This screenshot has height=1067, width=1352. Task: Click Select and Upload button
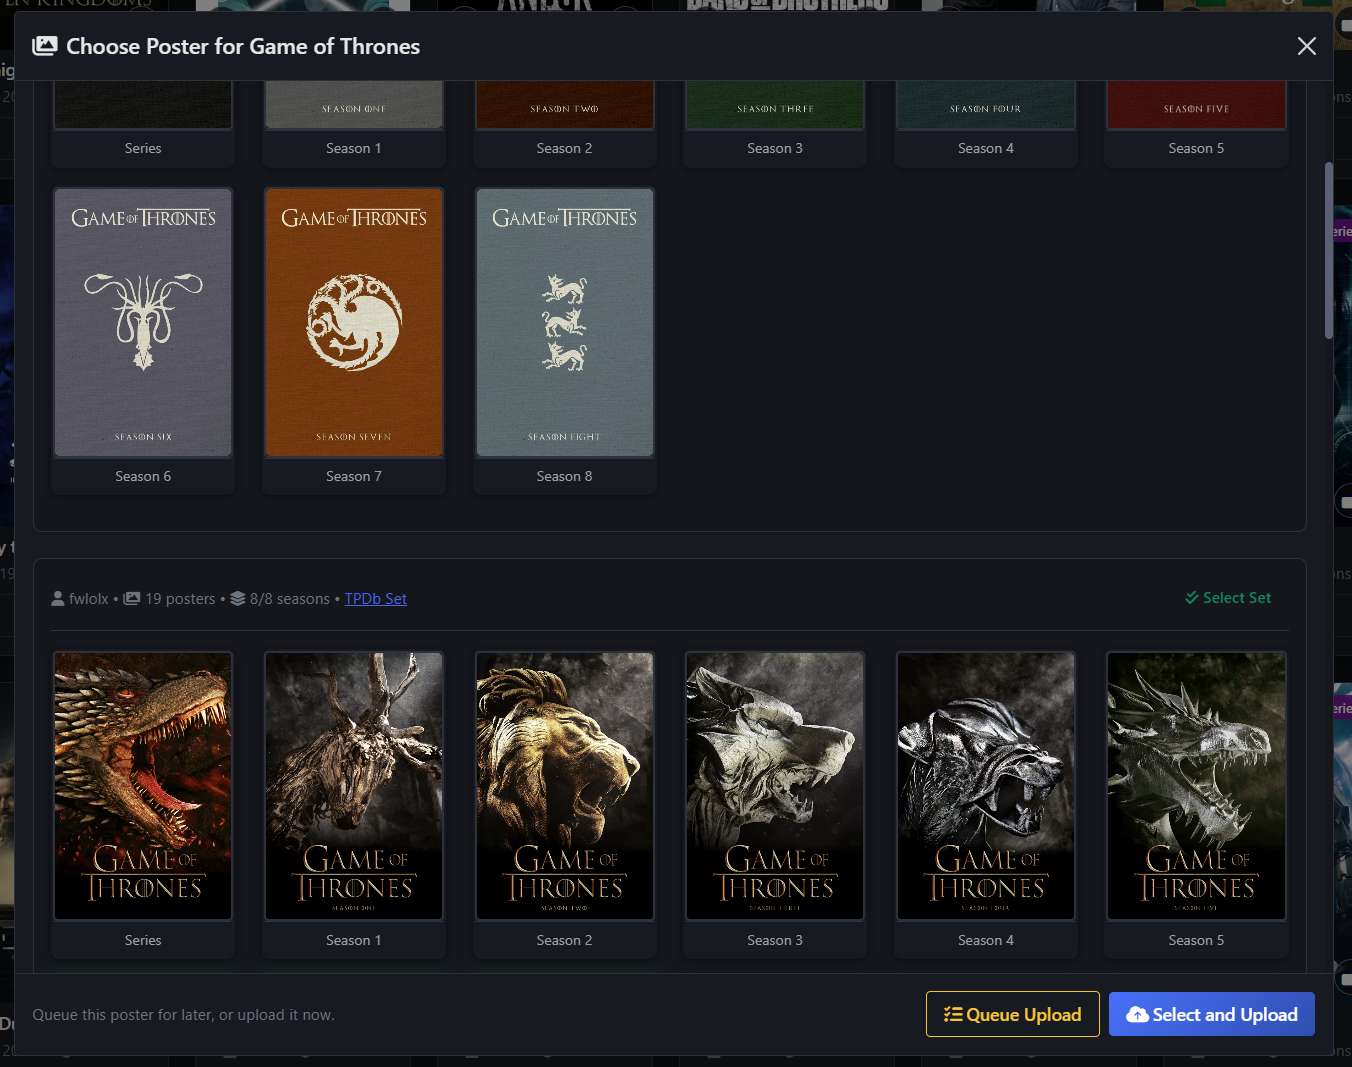[1212, 1014]
